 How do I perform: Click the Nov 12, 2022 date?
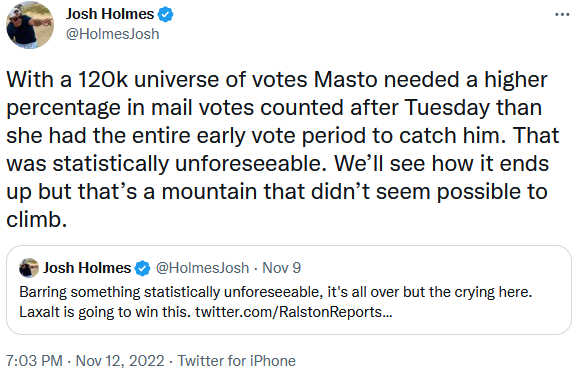[120, 361]
